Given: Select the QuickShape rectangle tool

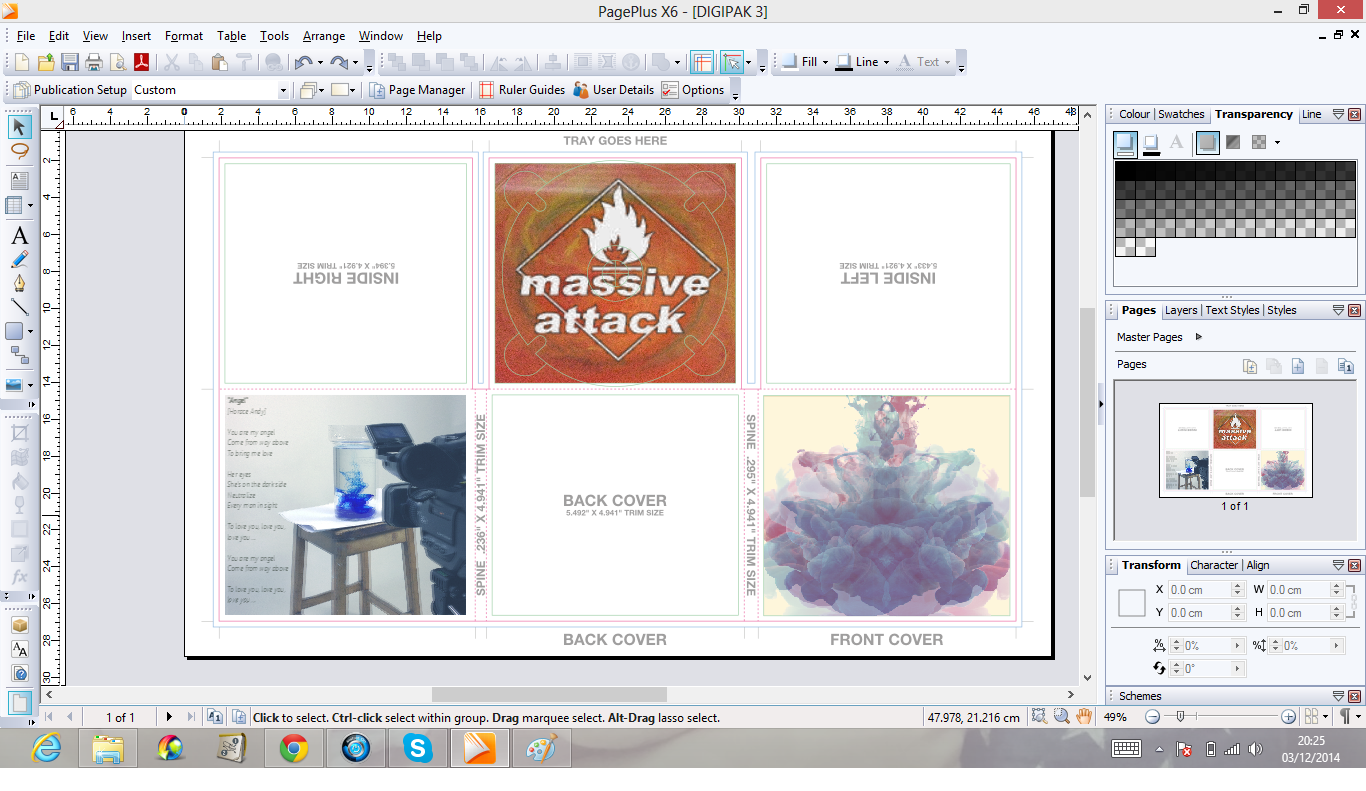Looking at the screenshot, I should click(x=15, y=331).
